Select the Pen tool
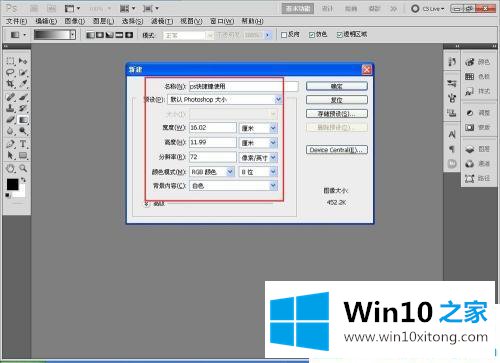 [x=10, y=144]
